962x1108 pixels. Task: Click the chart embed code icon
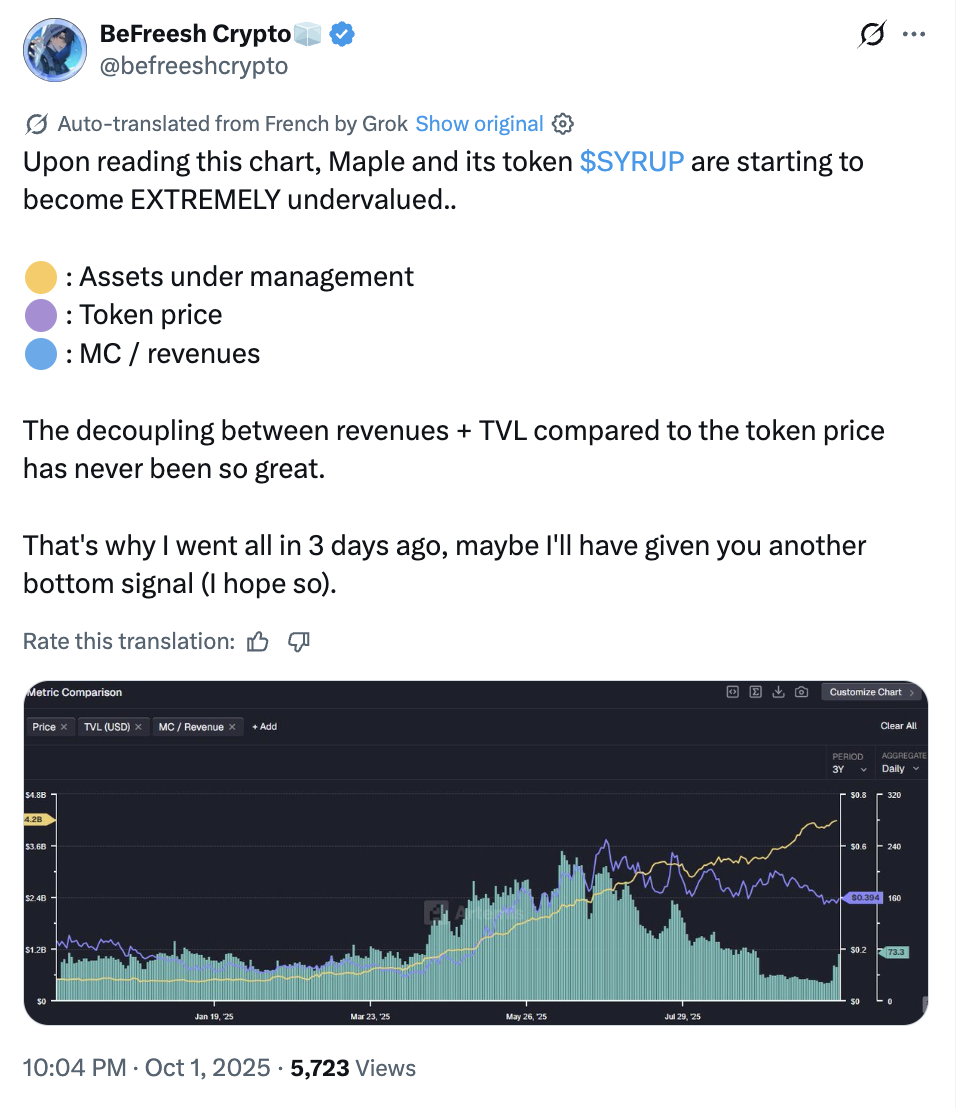[733, 692]
